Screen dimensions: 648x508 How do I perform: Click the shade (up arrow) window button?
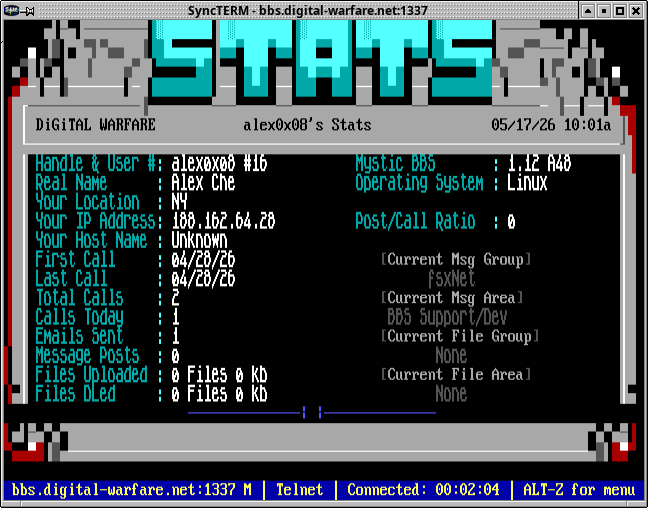point(588,10)
